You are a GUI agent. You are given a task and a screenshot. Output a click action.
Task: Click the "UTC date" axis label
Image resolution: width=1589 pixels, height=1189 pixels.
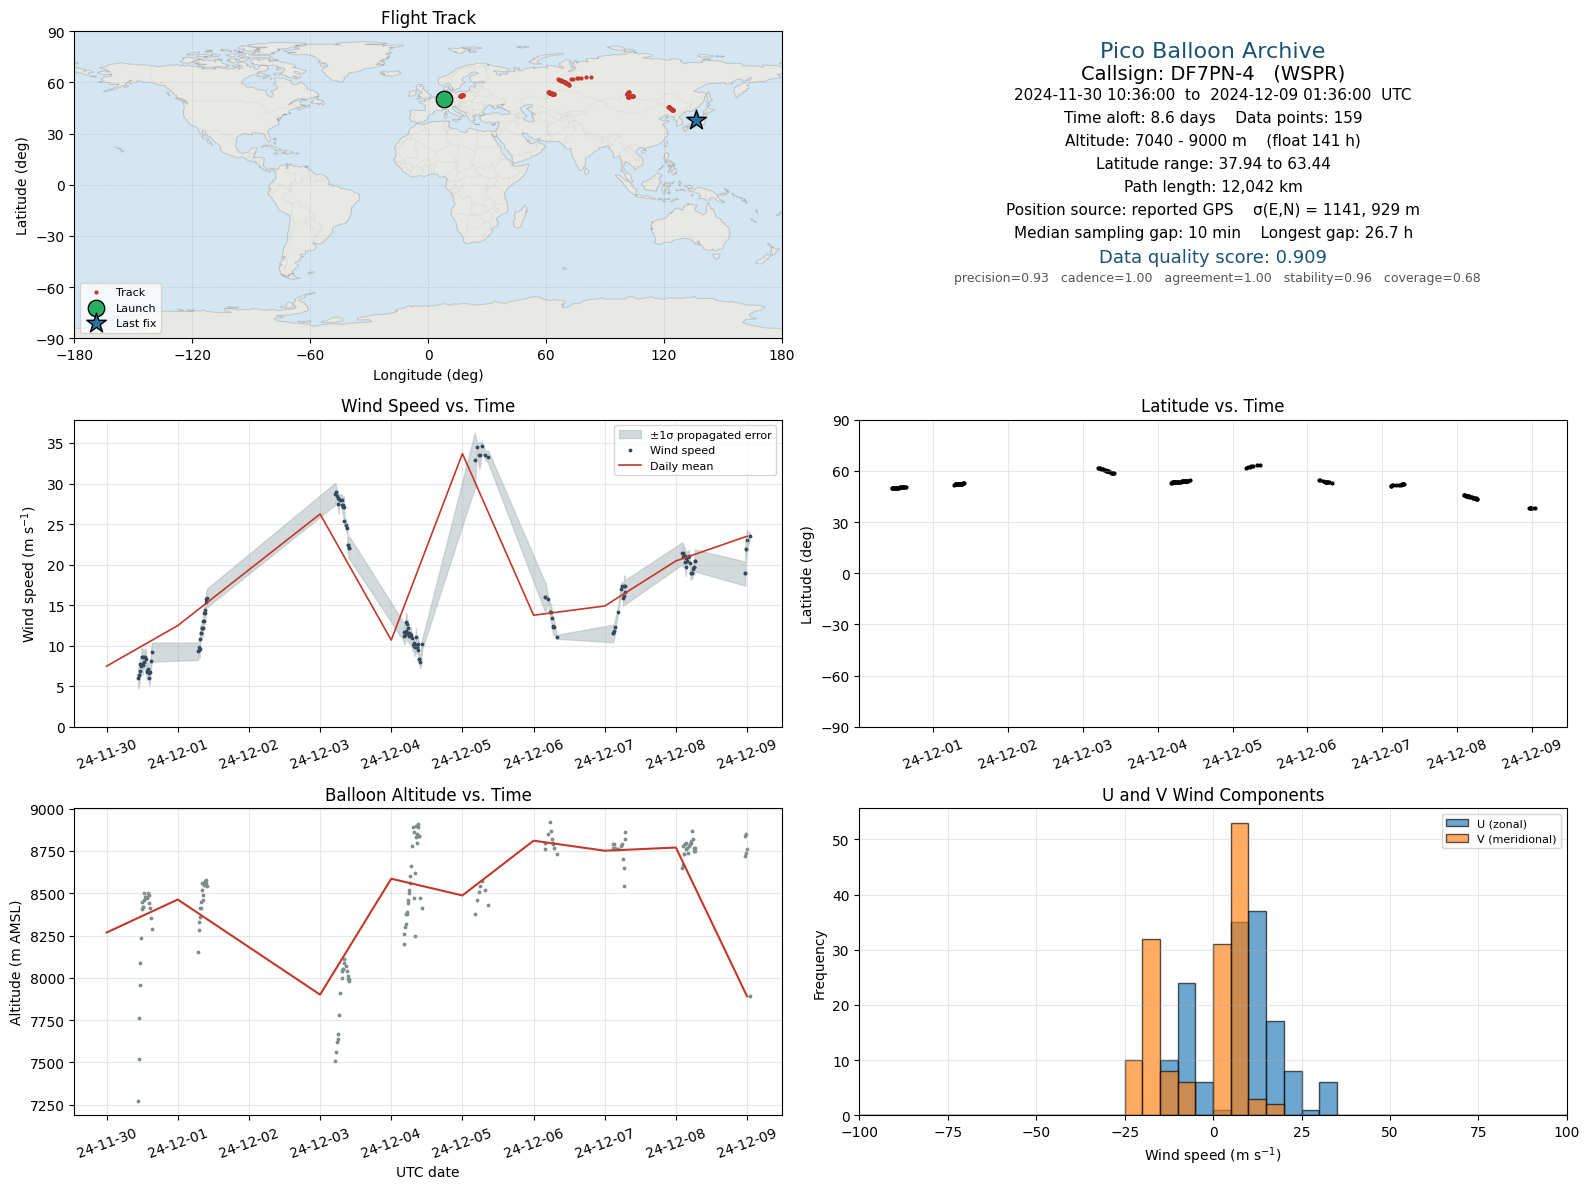pyautogui.click(x=428, y=1172)
